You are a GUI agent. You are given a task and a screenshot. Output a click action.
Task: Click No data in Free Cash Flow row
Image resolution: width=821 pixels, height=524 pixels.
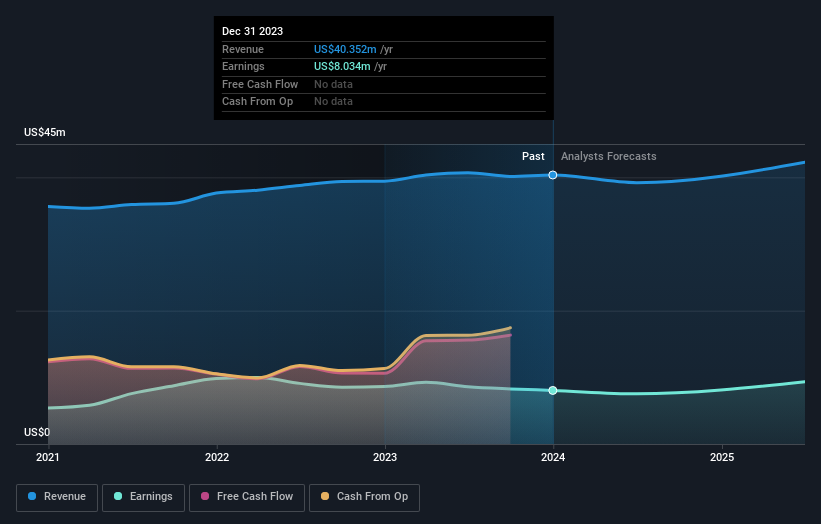pyautogui.click(x=333, y=84)
